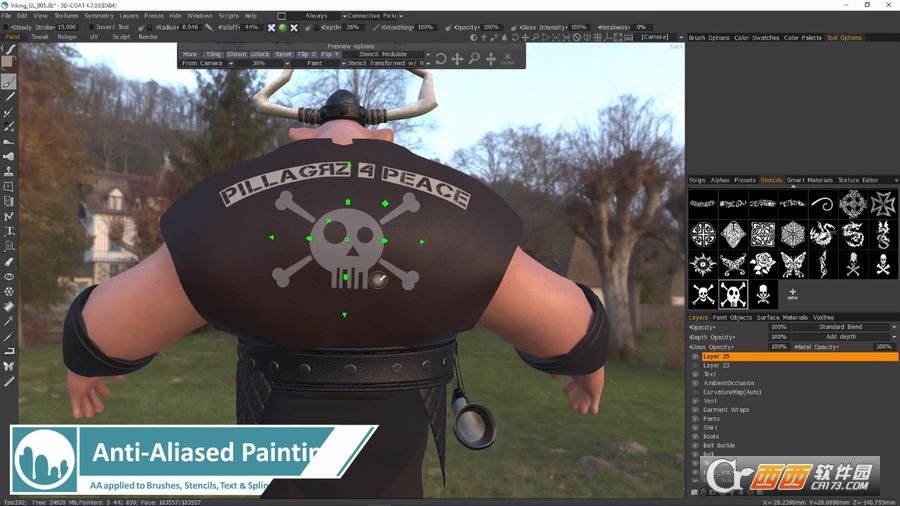Select the Maltese cross stencil
The height and width of the screenshot is (506, 900).
tap(882, 204)
